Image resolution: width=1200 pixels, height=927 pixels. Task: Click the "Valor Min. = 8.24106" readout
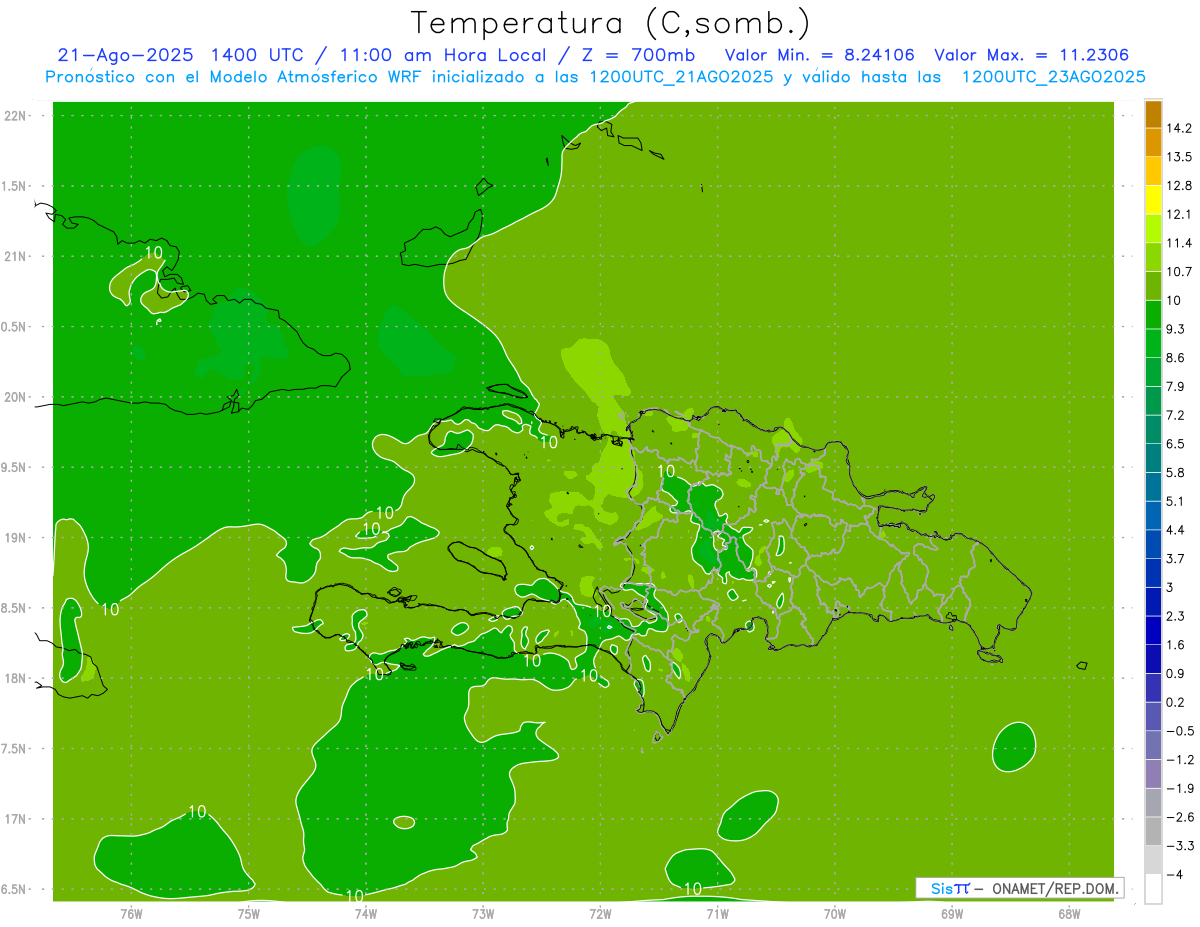pos(820,55)
